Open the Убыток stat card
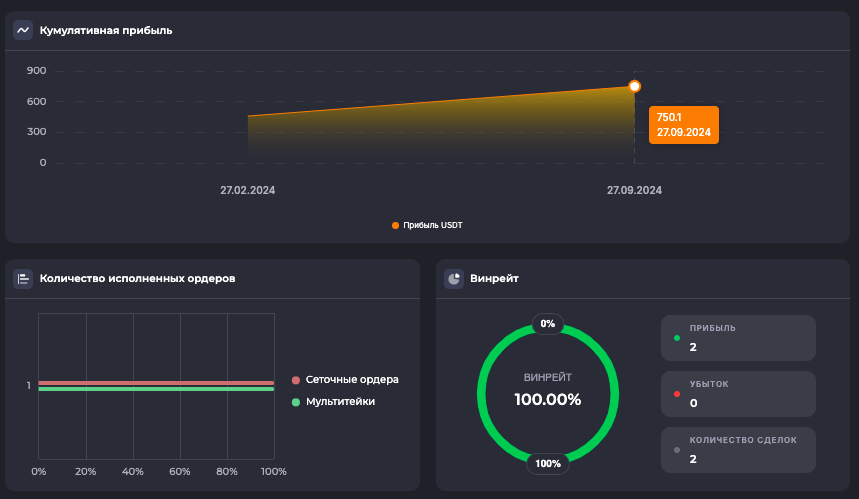 (x=738, y=394)
